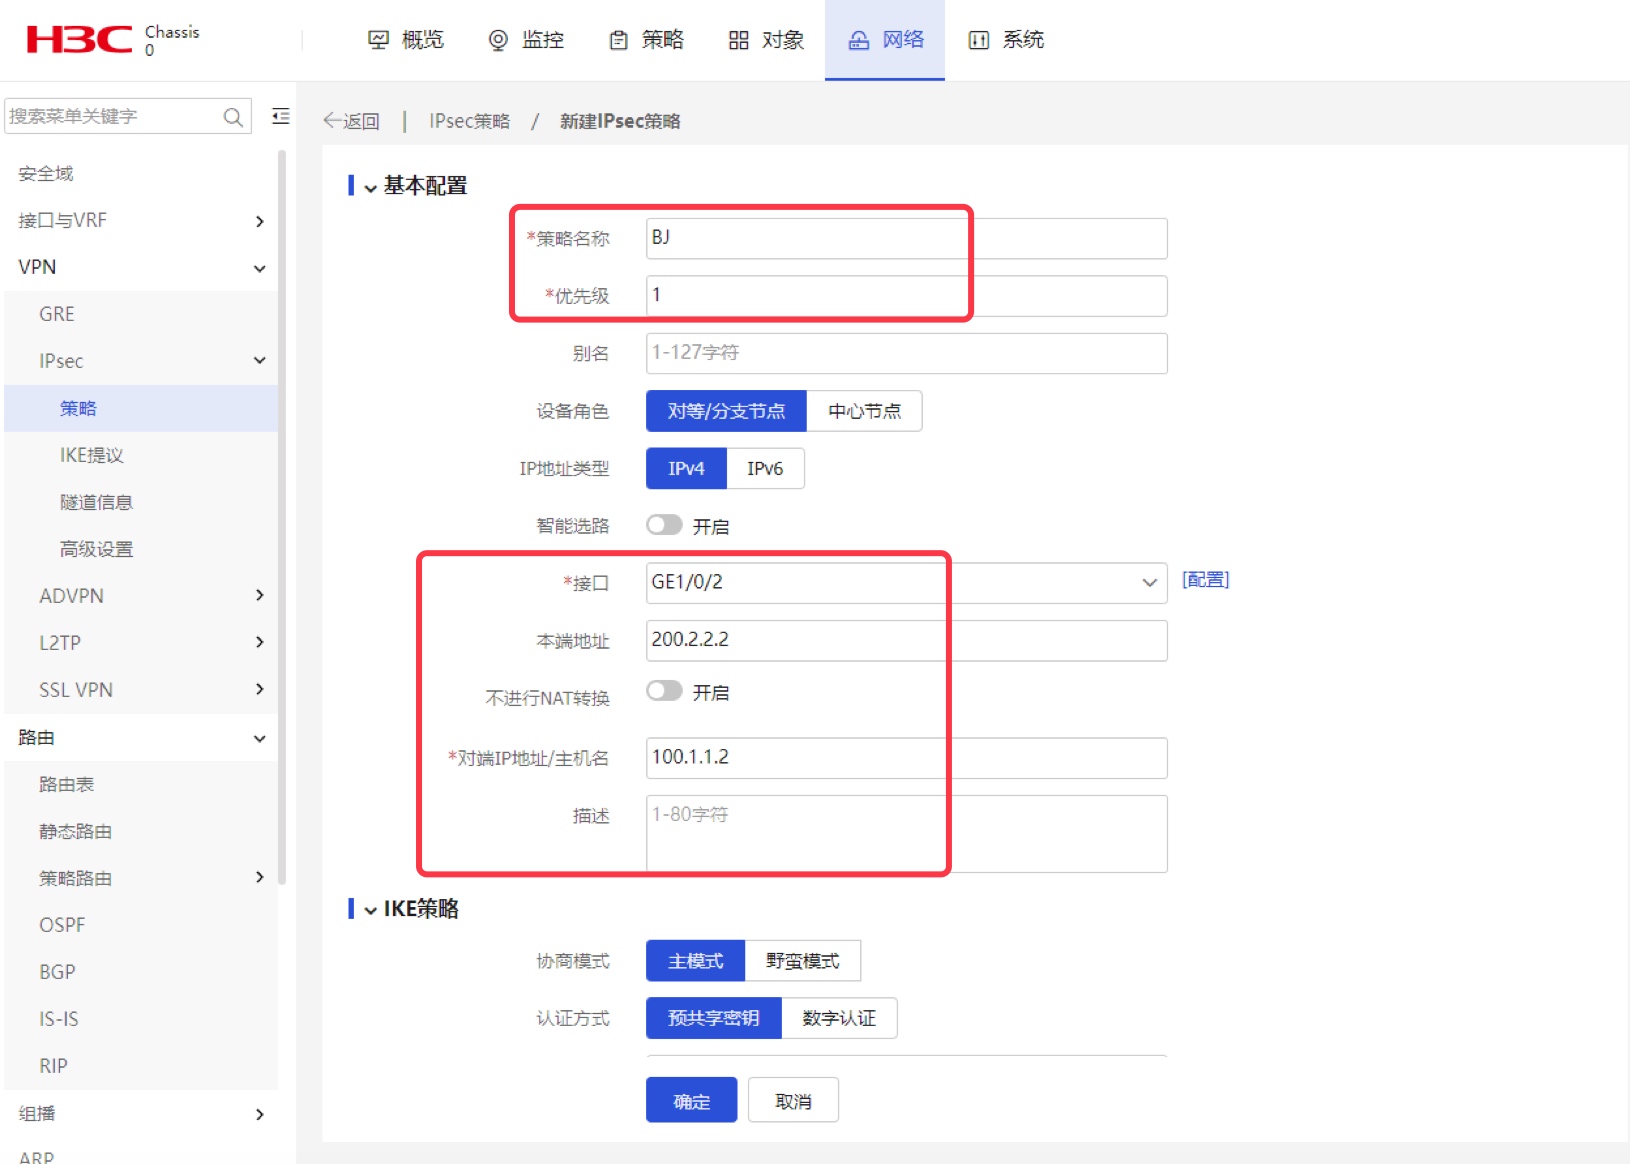Go back with the 返回 arrow
The width and height of the screenshot is (1630, 1164).
tap(351, 121)
